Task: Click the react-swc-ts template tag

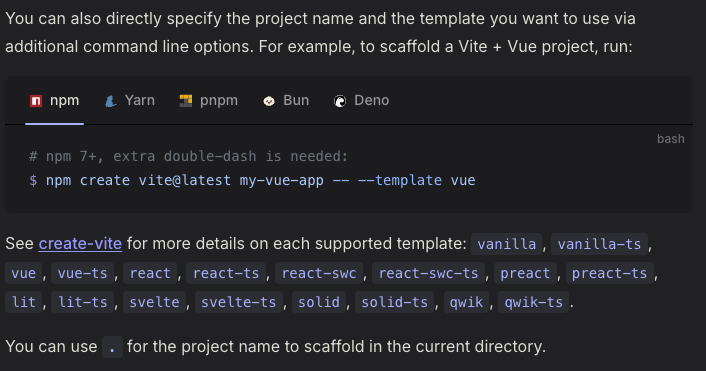Action: (428, 273)
